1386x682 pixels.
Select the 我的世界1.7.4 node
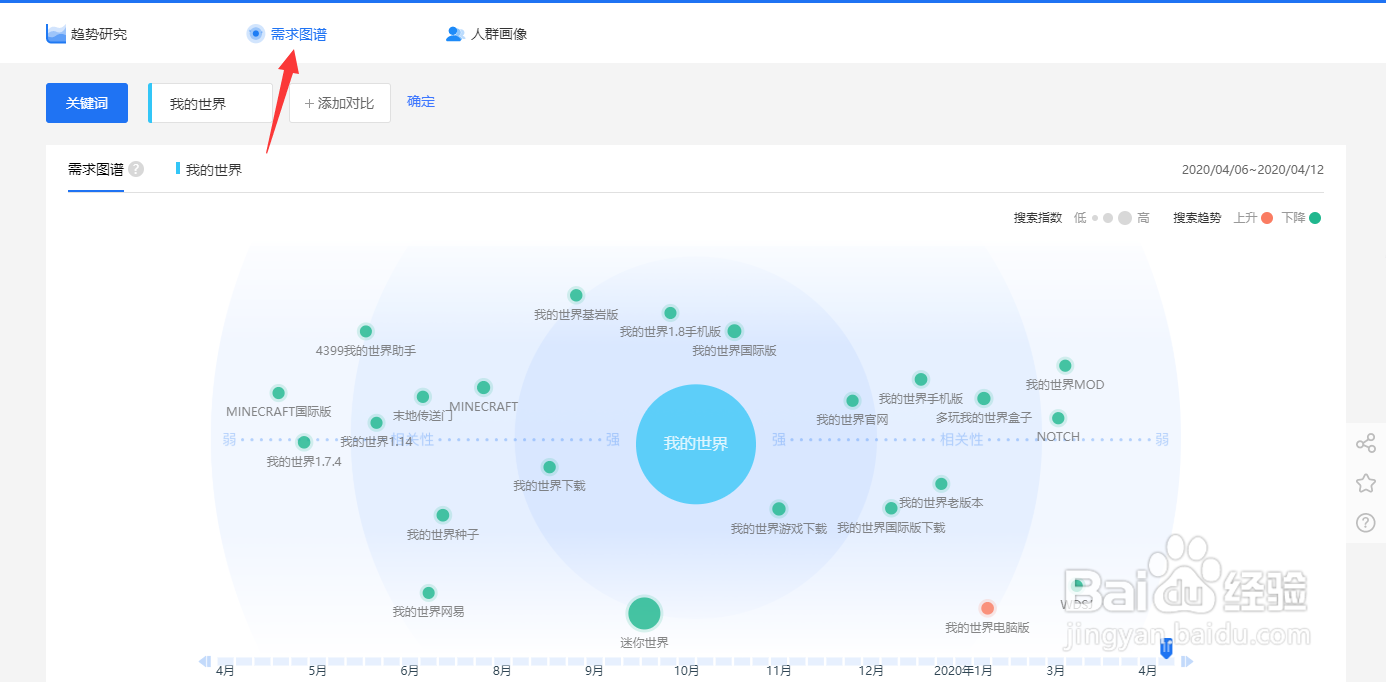(x=304, y=442)
